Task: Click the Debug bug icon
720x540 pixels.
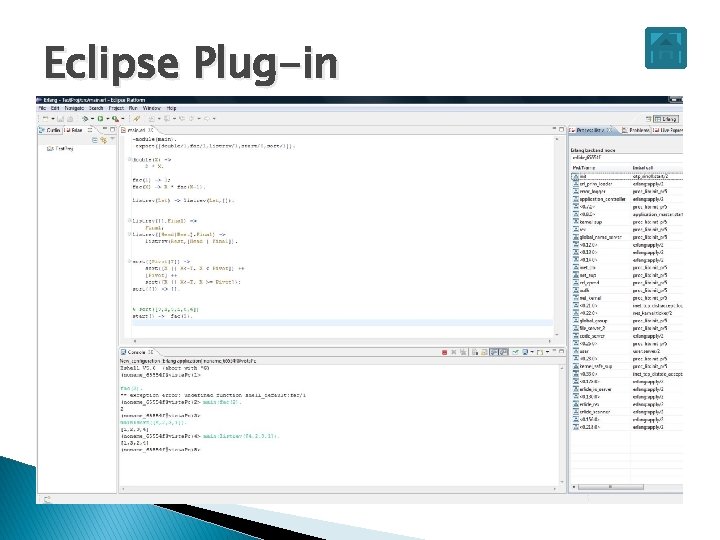Action: pos(85,119)
